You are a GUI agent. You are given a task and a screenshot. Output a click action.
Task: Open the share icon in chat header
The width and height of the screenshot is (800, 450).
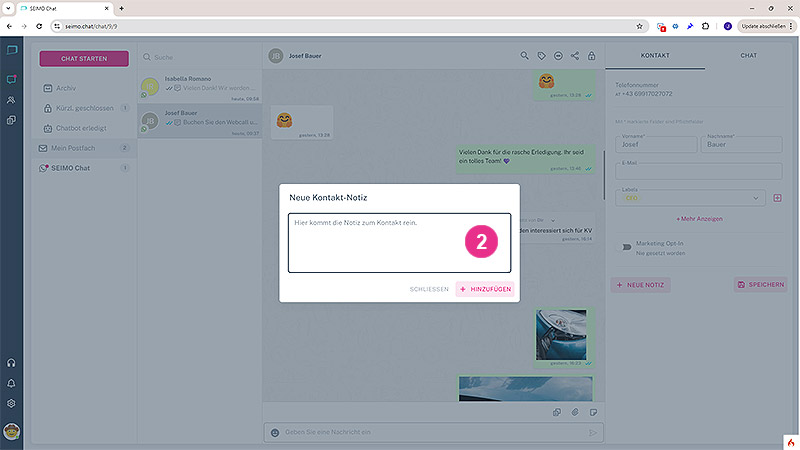pyautogui.click(x=575, y=56)
